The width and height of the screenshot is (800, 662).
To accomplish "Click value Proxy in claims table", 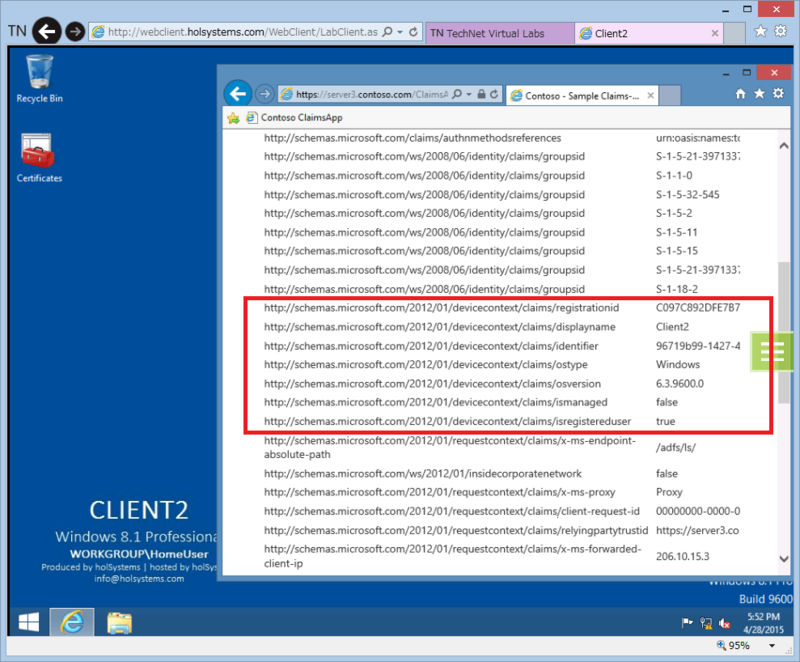I will (669, 492).
